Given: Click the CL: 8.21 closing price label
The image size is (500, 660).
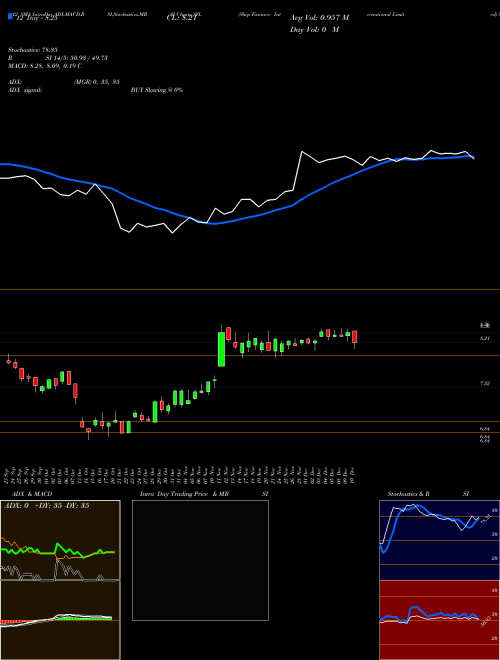Looking at the screenshot, I should pos(182,18).
